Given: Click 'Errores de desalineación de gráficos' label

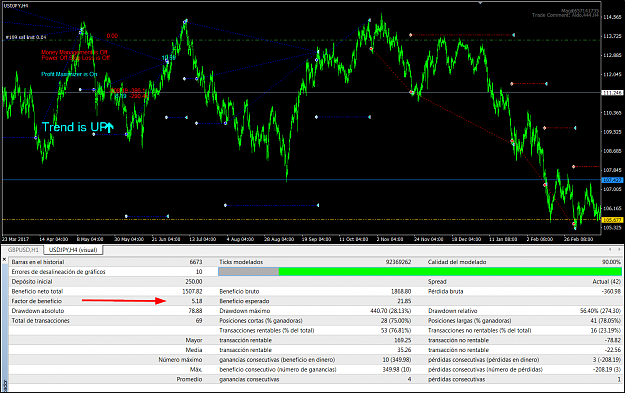Looking at the screenshot, I should pos(58,272).
